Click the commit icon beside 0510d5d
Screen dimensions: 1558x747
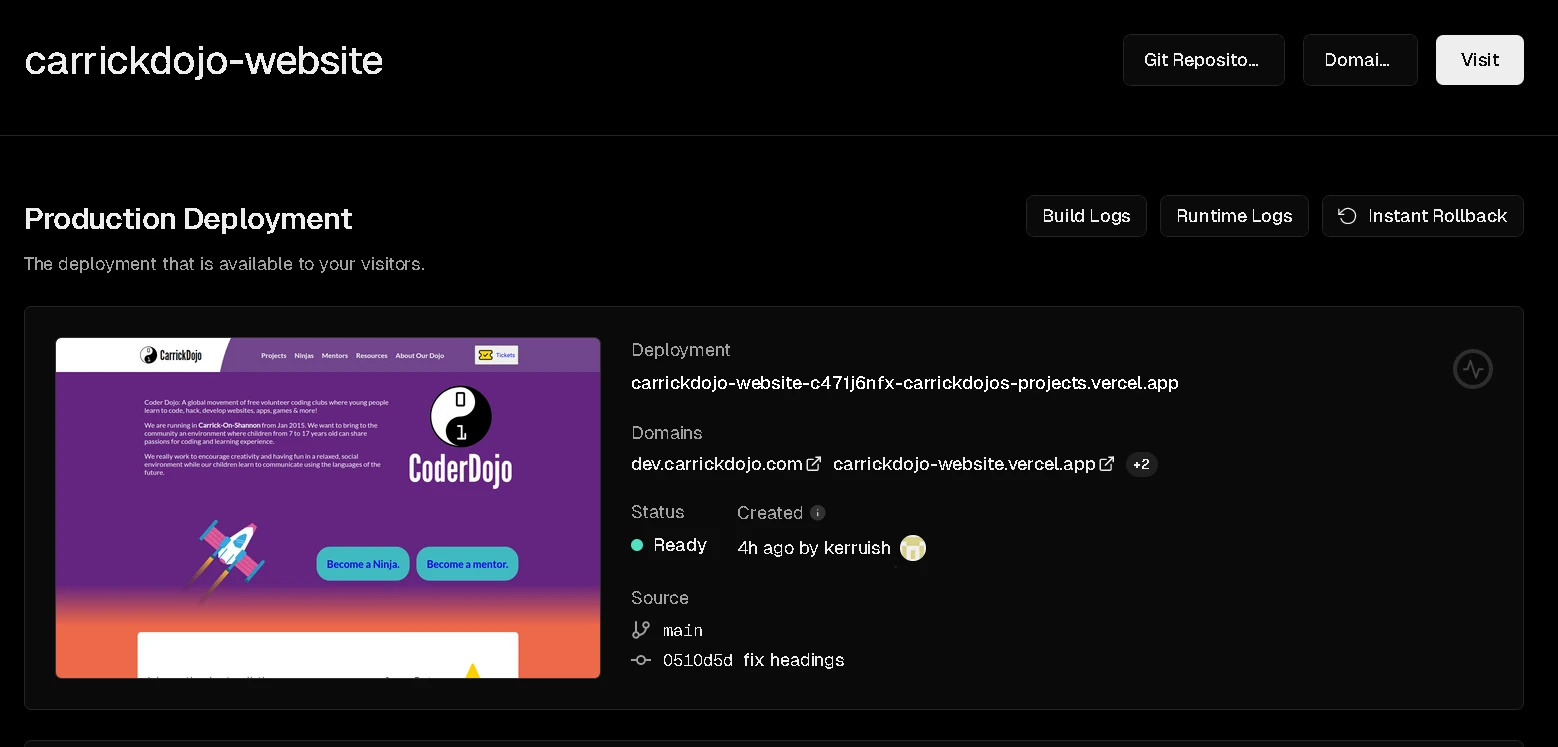click(x=641, y=660)
